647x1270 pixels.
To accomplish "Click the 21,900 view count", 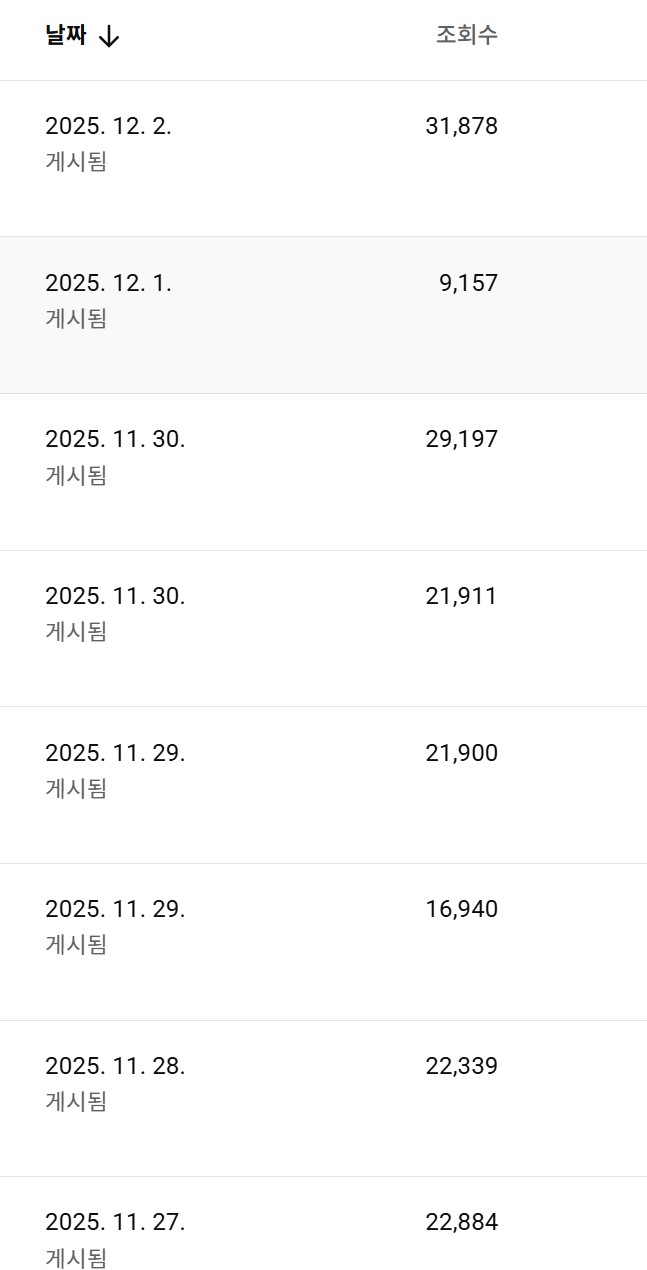I will (461, 753).
